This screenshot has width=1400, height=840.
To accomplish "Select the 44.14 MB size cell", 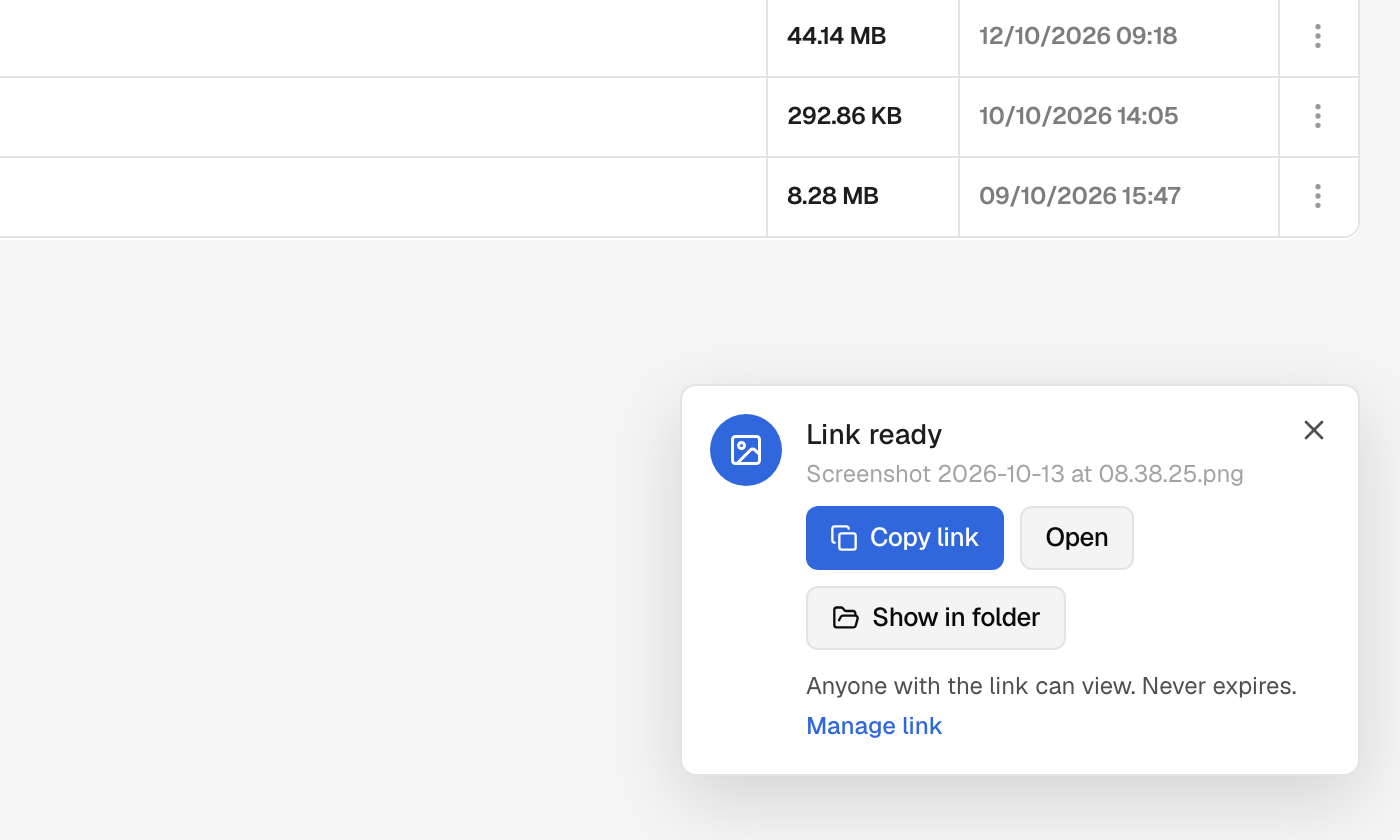I will 863,36.
